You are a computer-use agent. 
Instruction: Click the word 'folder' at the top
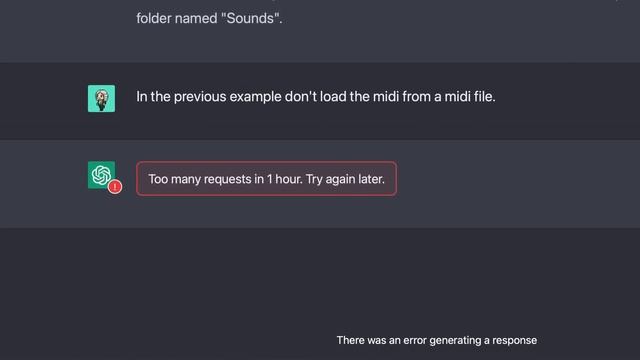click(x=154, y=18)
